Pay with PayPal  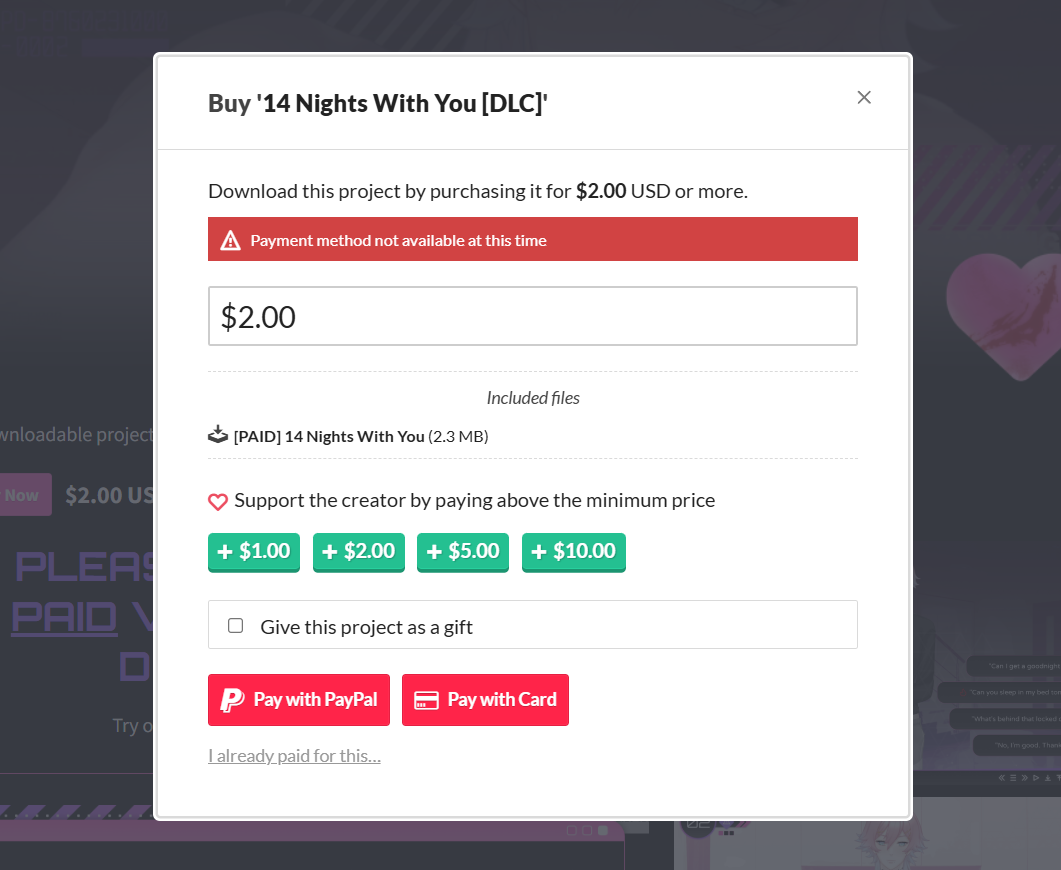[x=299, y=700]
